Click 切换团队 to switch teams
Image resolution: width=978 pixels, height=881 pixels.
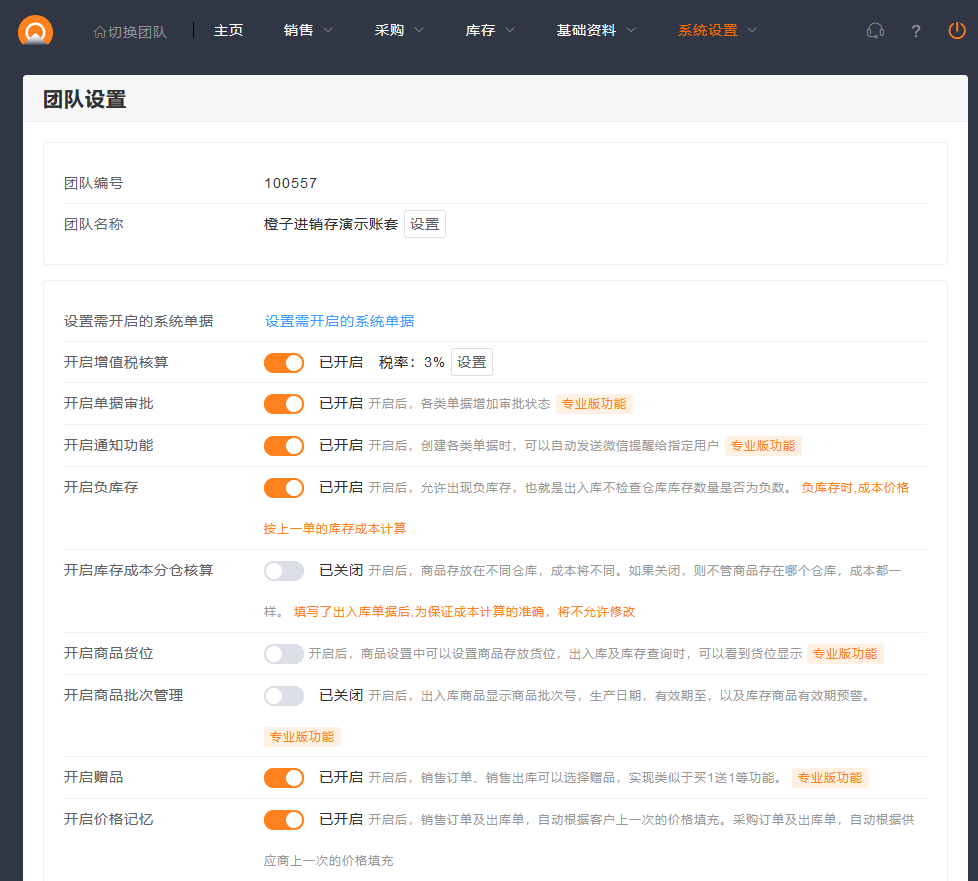130,31
